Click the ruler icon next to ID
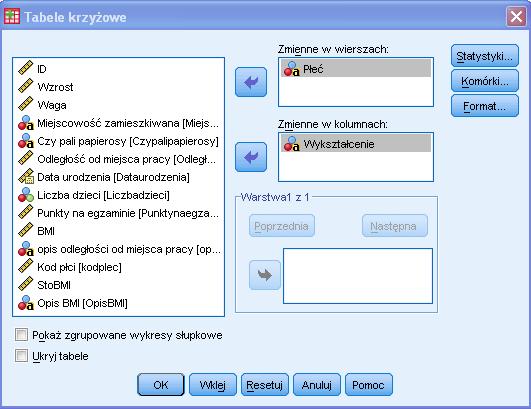Screen dimensions: 531x409 tap(26, 68)
